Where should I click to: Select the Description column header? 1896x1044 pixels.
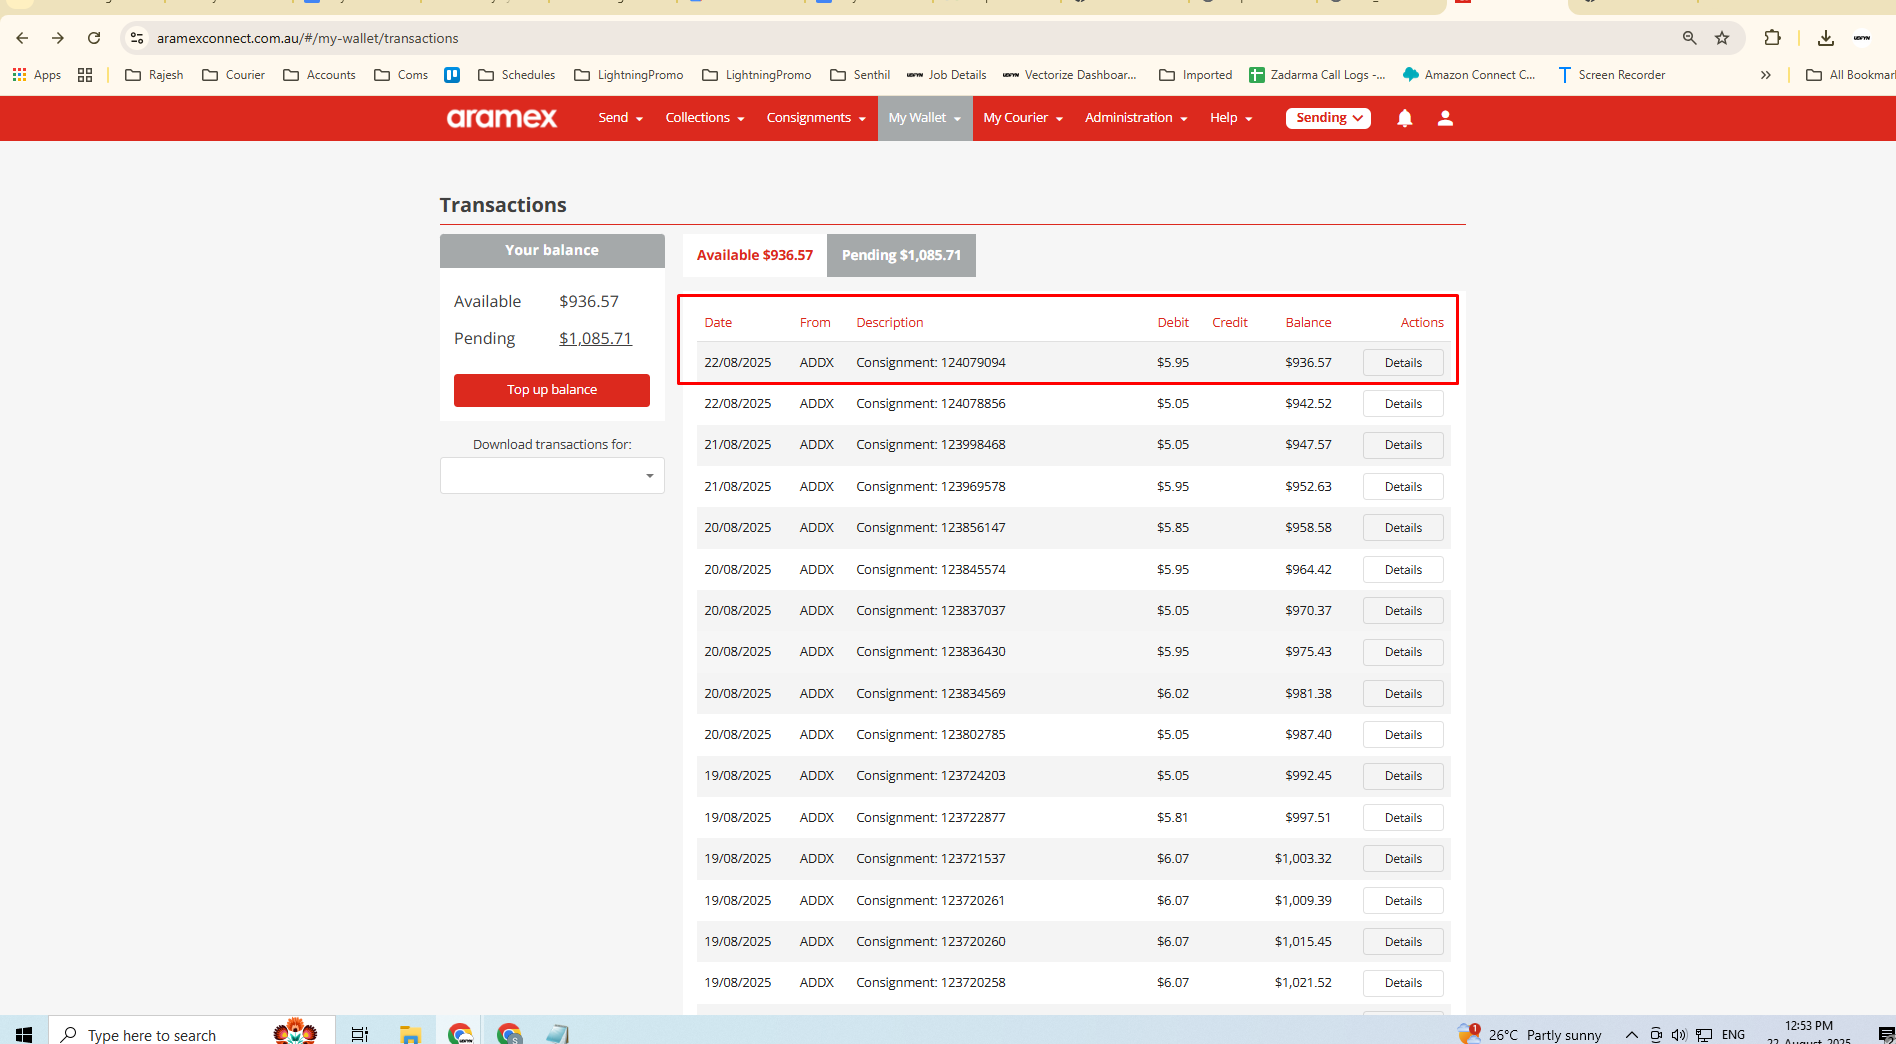(x=889, y=322)
